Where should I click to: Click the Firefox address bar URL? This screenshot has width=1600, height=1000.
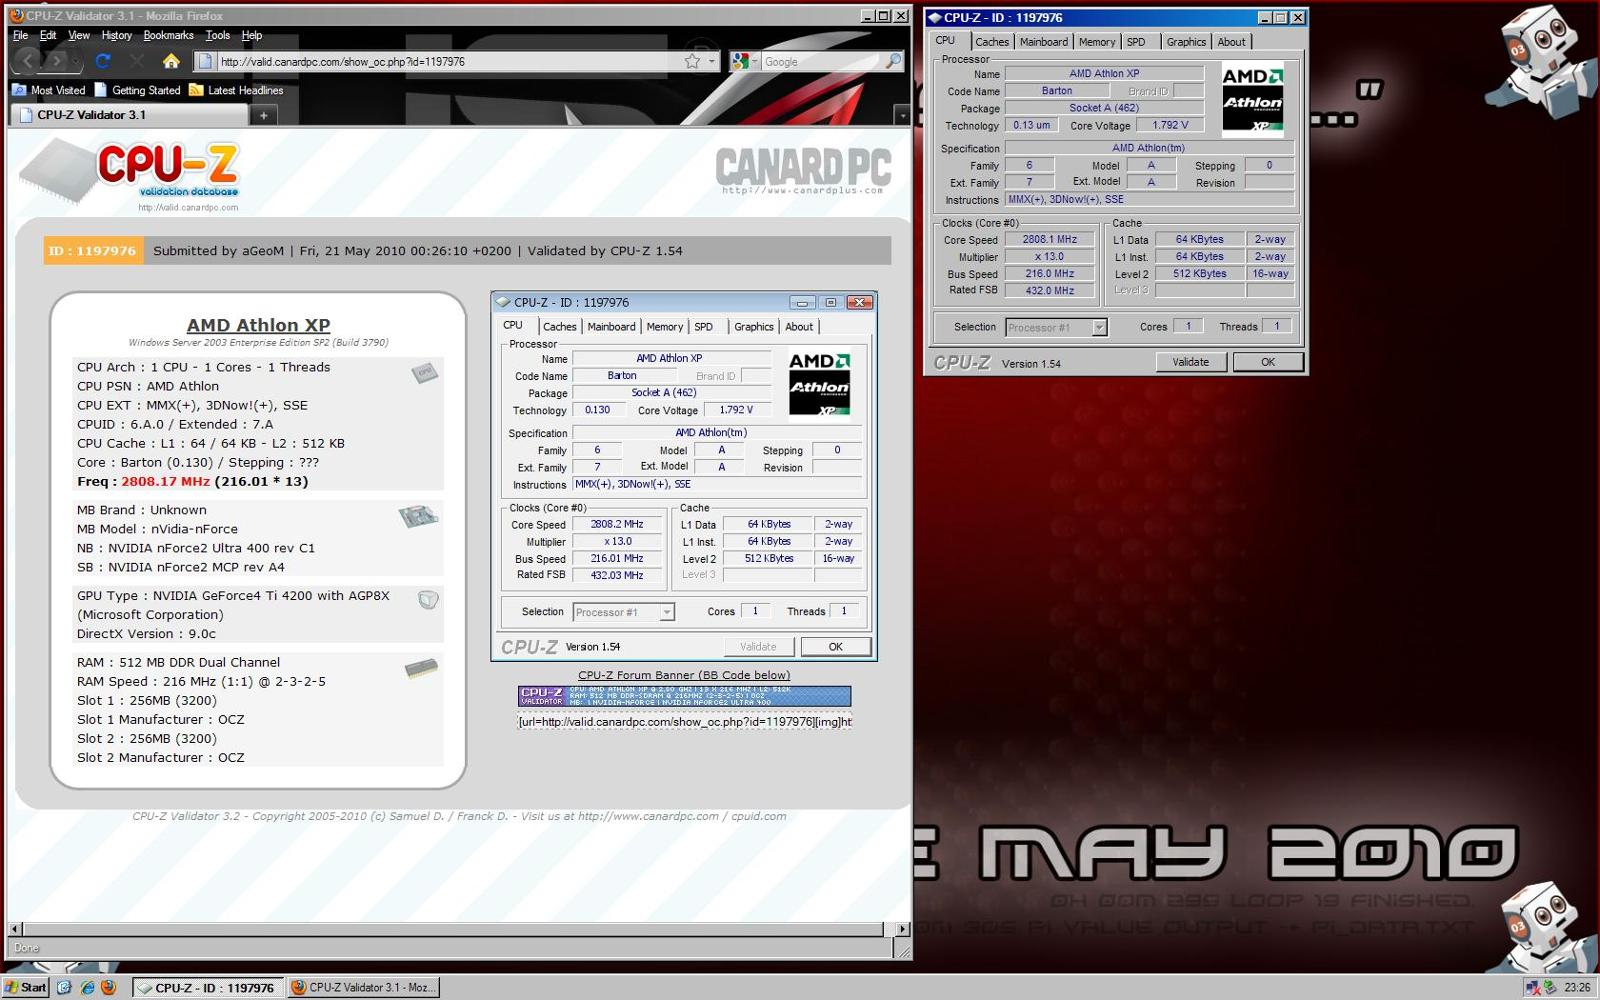tap(343, 61)
